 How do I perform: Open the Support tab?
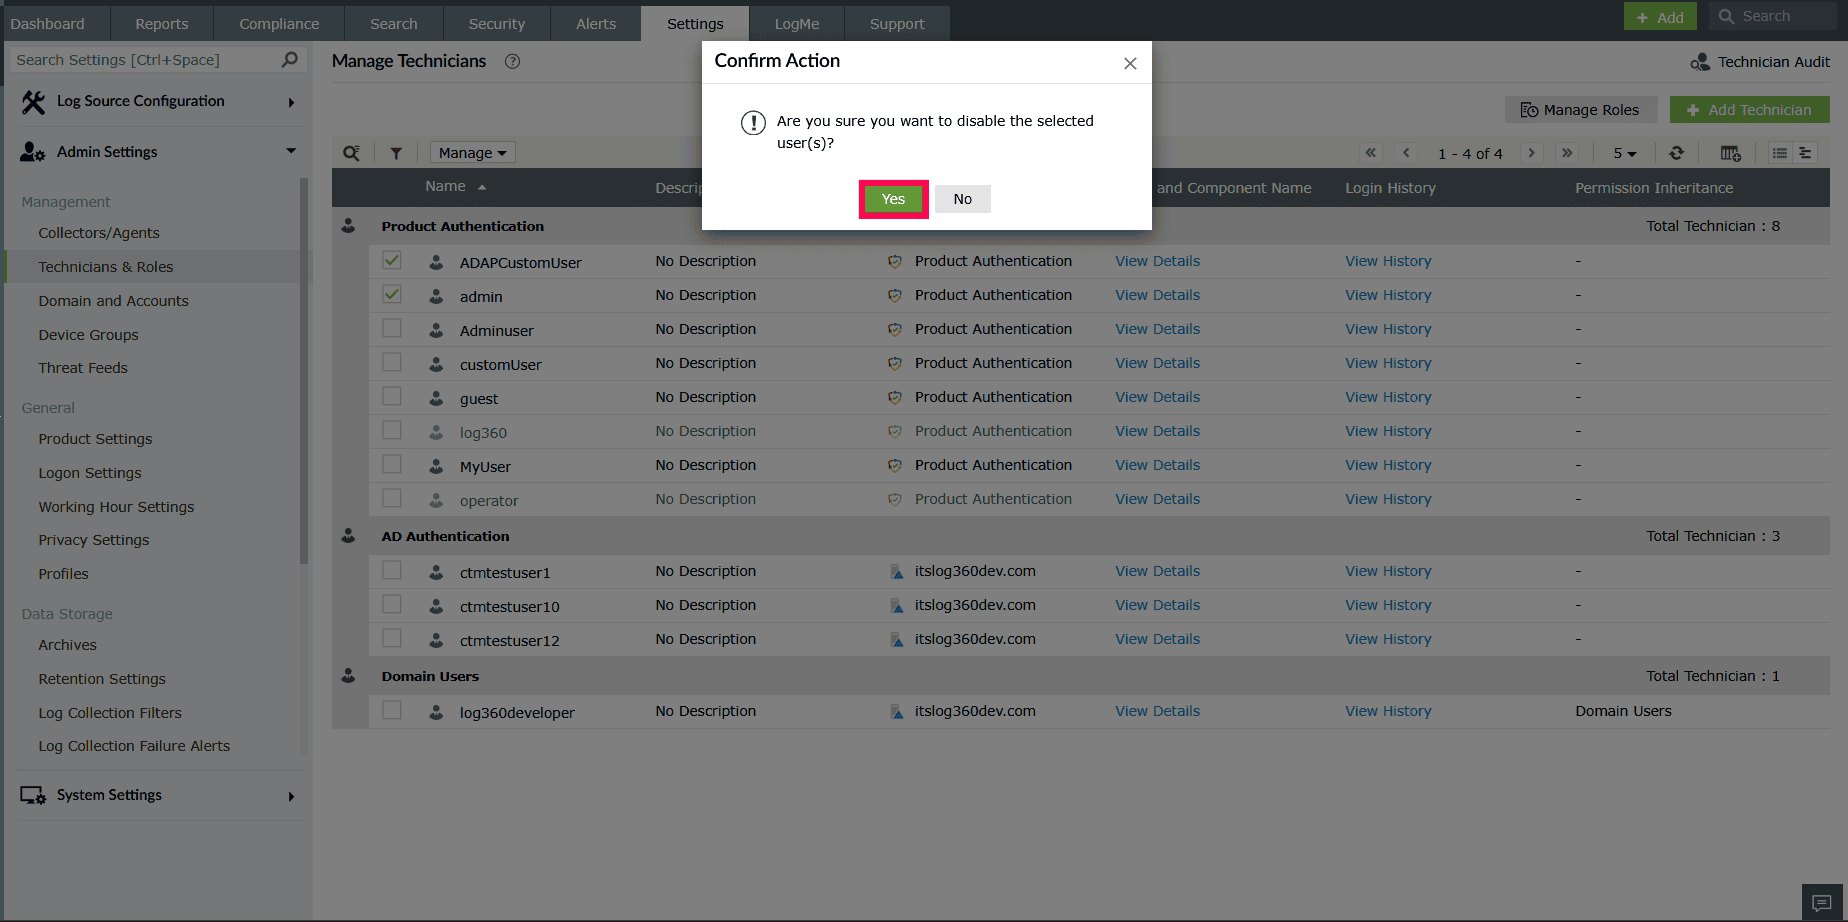coord(897,23)
